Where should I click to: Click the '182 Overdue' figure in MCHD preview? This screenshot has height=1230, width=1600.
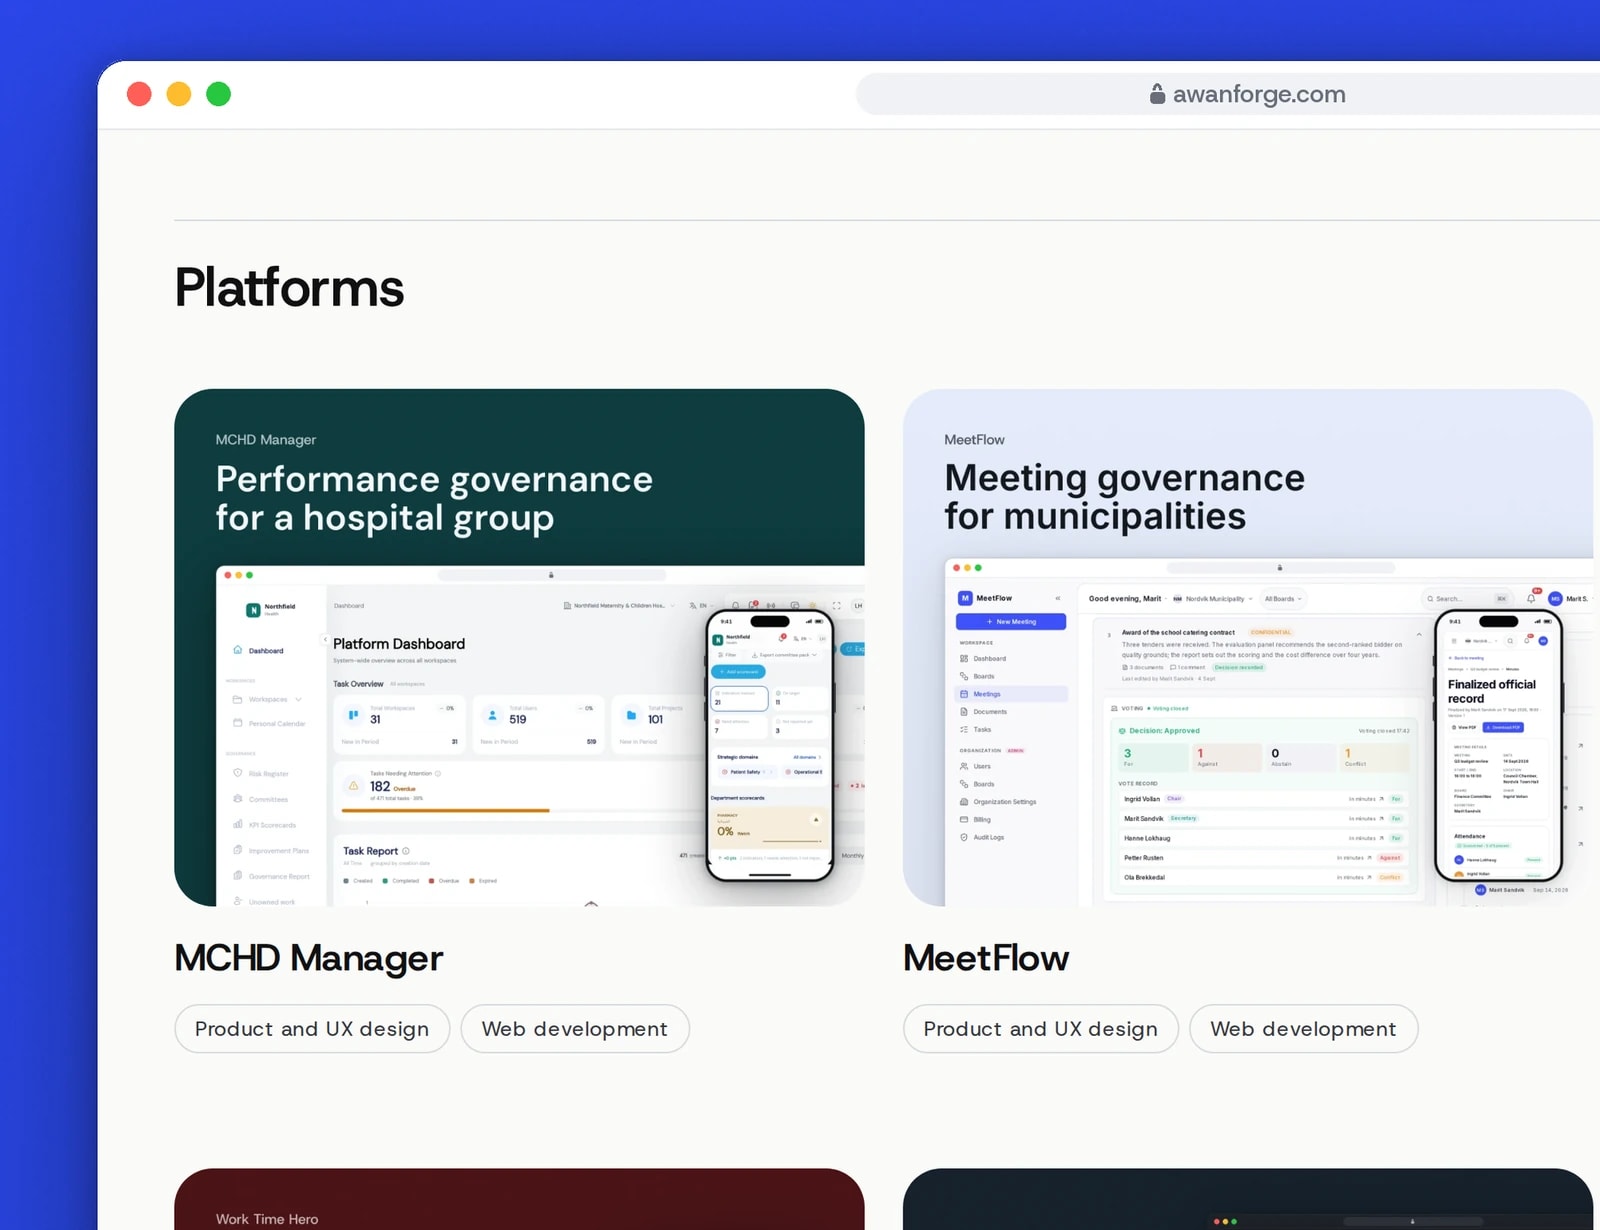click(392, 787)
